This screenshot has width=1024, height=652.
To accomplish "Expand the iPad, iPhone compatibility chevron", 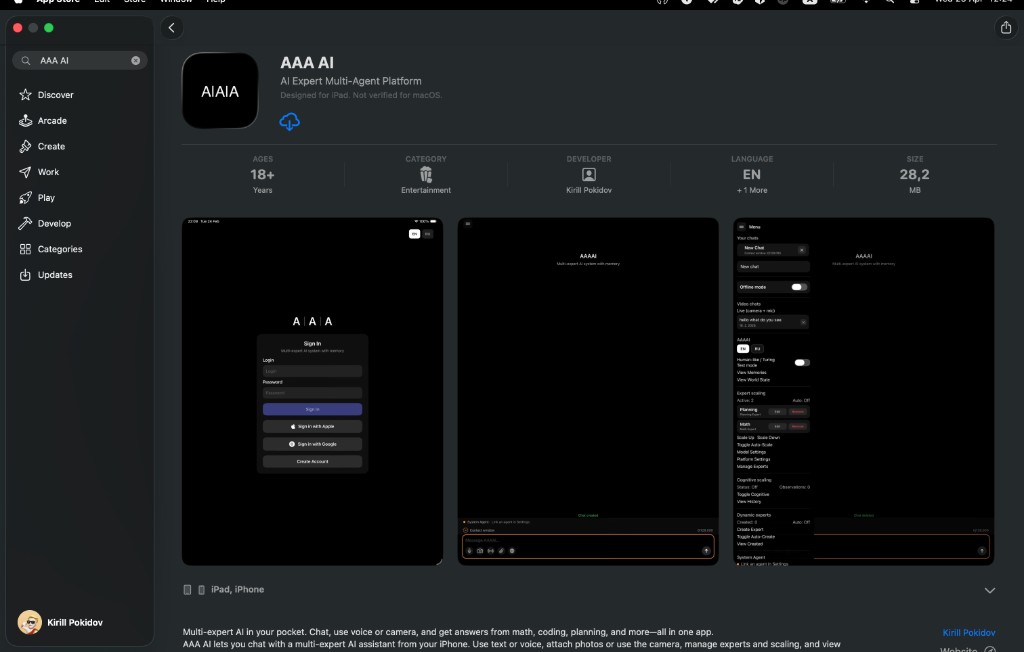I will [989, 590].
